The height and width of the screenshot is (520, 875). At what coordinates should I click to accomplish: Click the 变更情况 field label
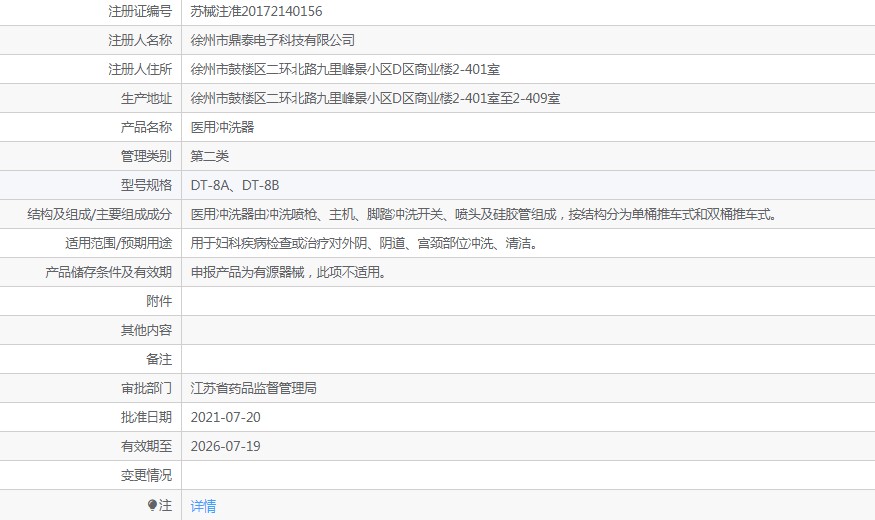click(x=146, y=475)
